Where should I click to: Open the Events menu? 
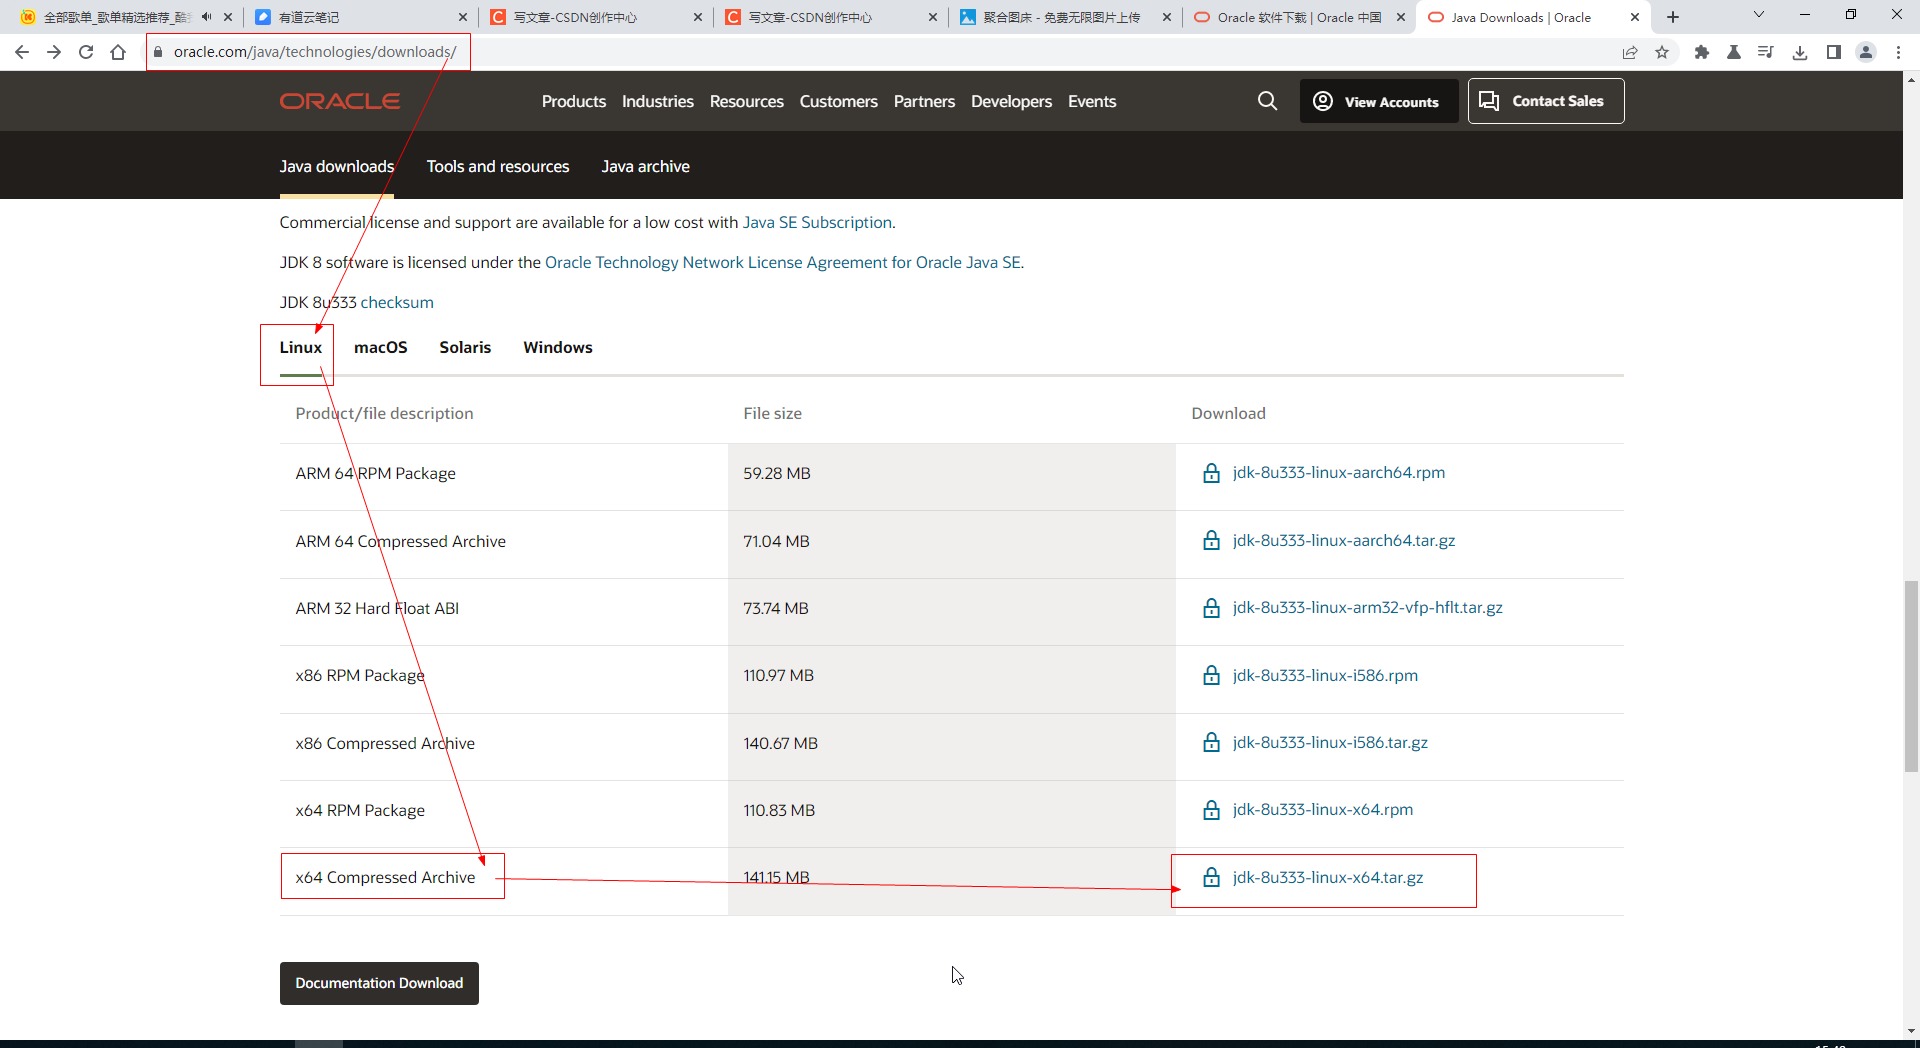pyautogui.click(x=1092, y=101)
